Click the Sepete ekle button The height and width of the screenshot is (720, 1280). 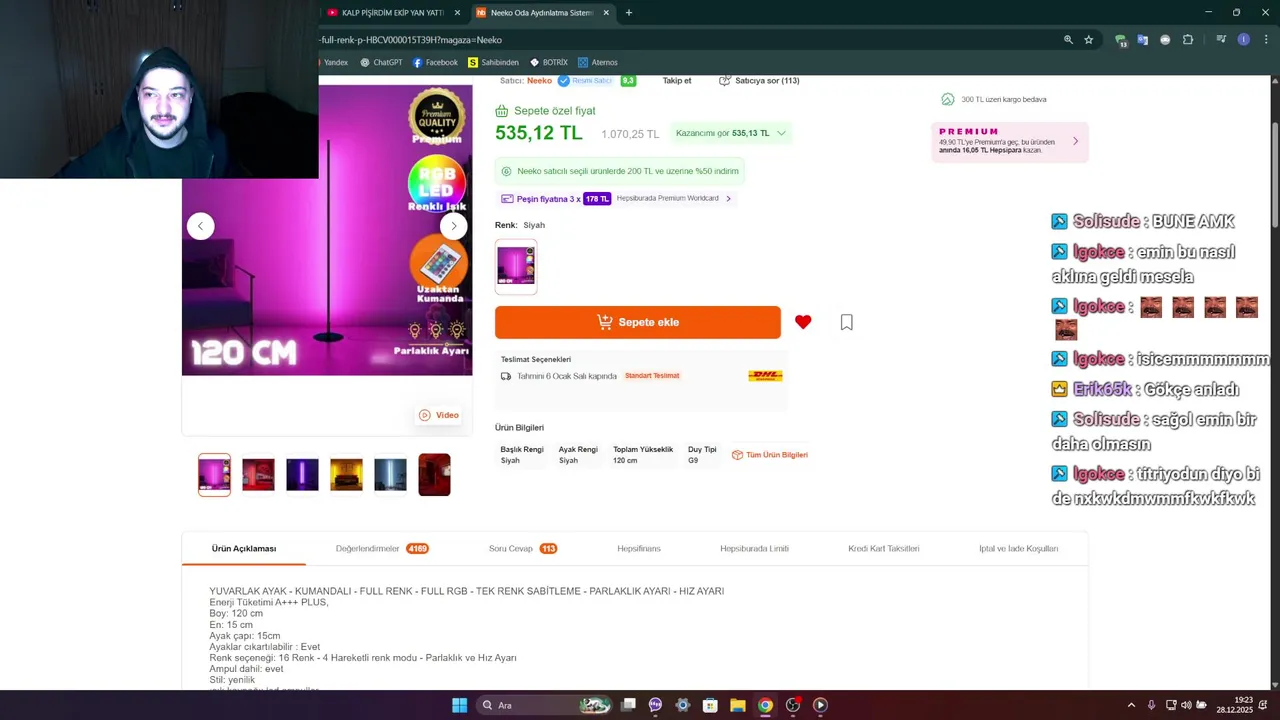tap(638, 322)
